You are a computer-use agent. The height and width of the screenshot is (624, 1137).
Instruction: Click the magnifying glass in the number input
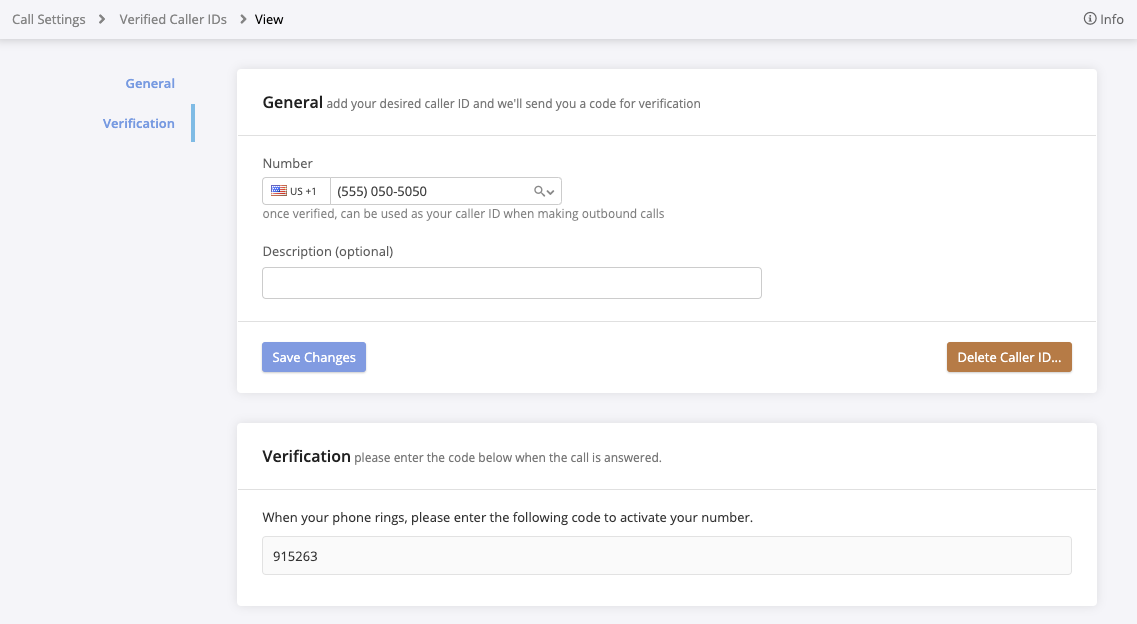pyautogui.click(x=537, y=190)
